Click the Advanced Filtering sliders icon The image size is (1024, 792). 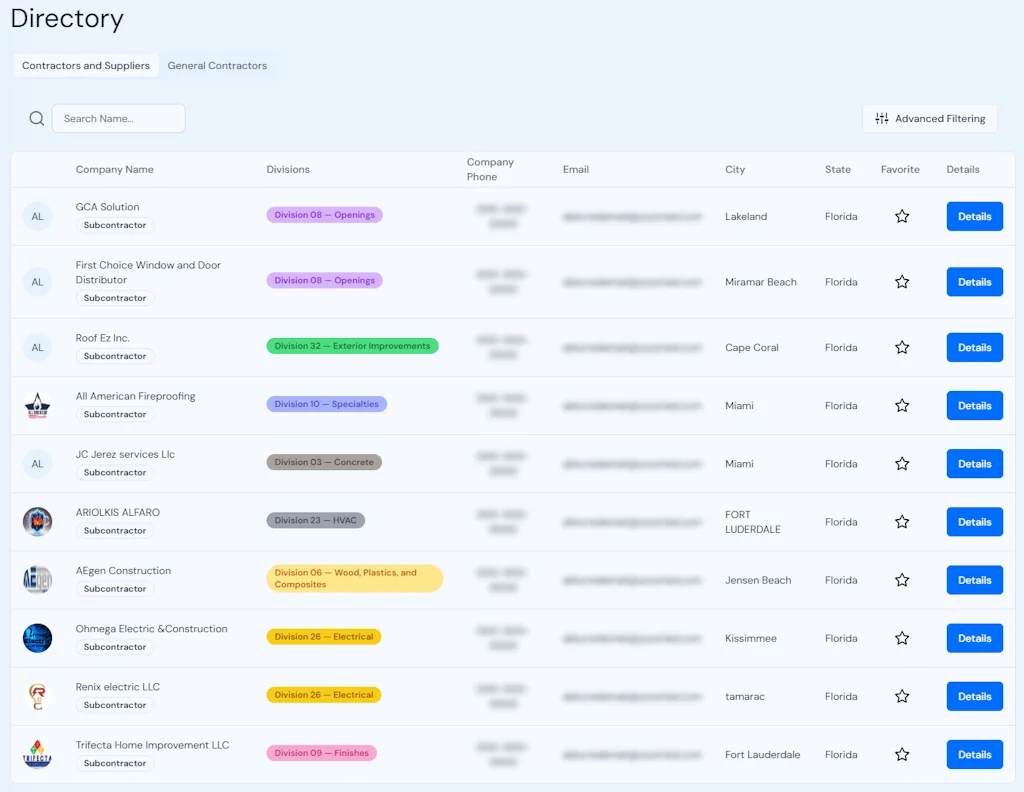tap(883, 118)
